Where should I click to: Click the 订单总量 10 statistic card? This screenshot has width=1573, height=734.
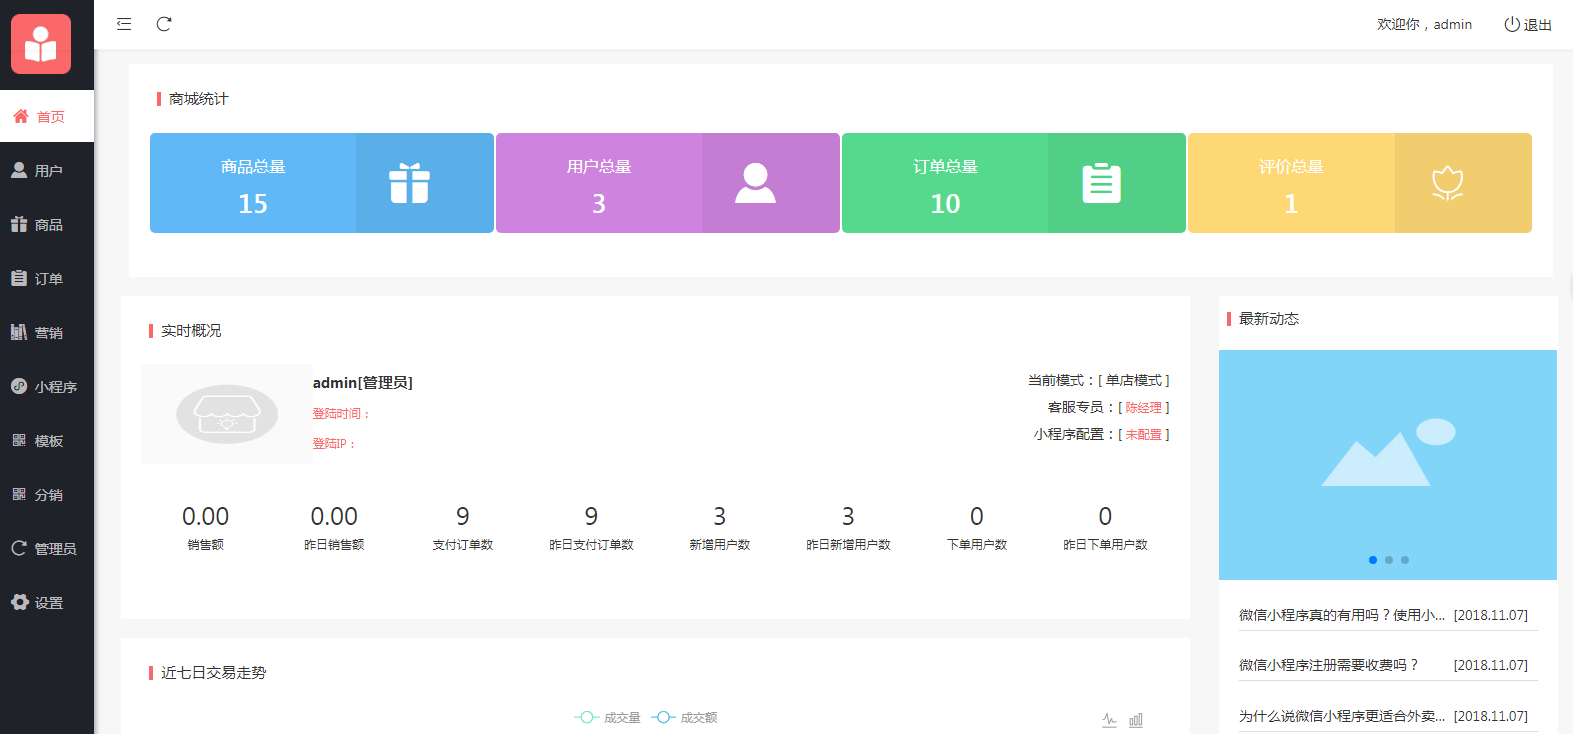1014,183
